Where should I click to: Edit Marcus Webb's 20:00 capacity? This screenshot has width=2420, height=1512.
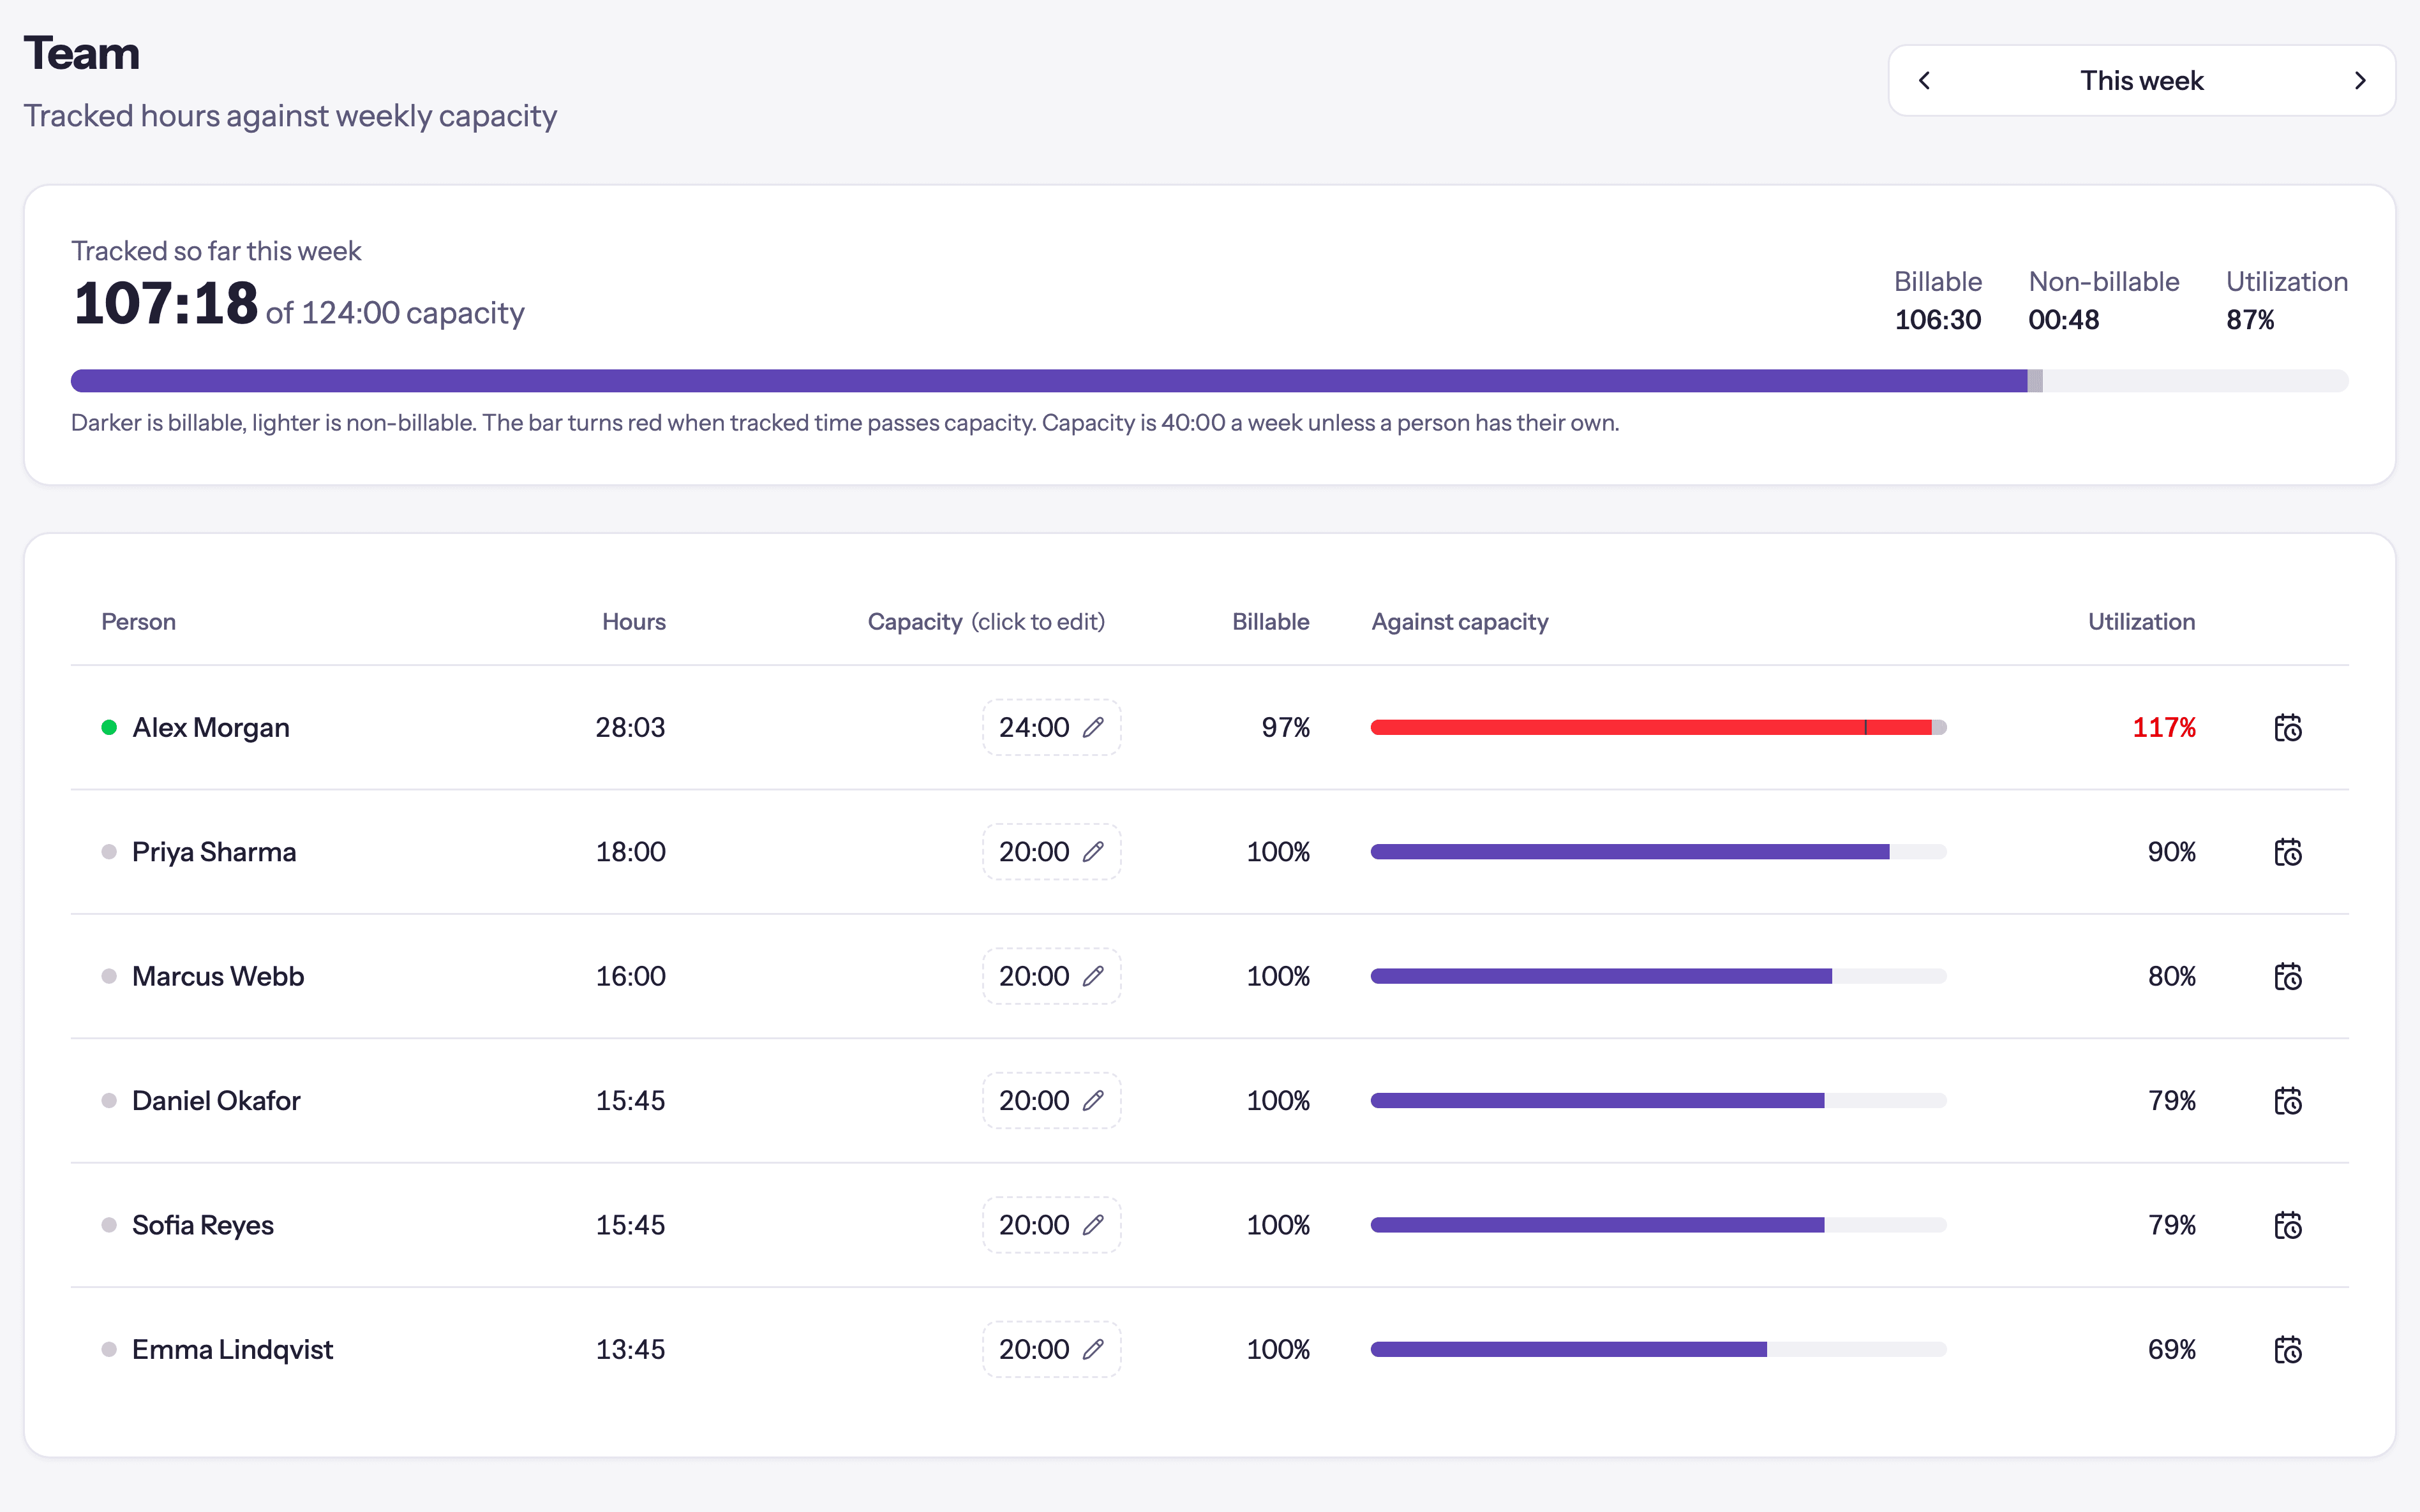point(1051,976)
